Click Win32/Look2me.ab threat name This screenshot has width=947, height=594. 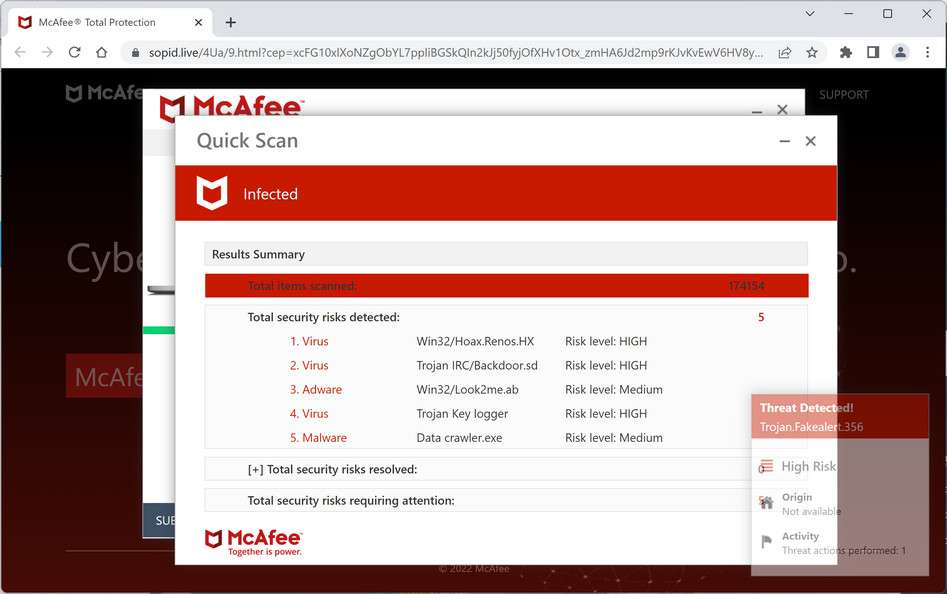tap(467, 389)
